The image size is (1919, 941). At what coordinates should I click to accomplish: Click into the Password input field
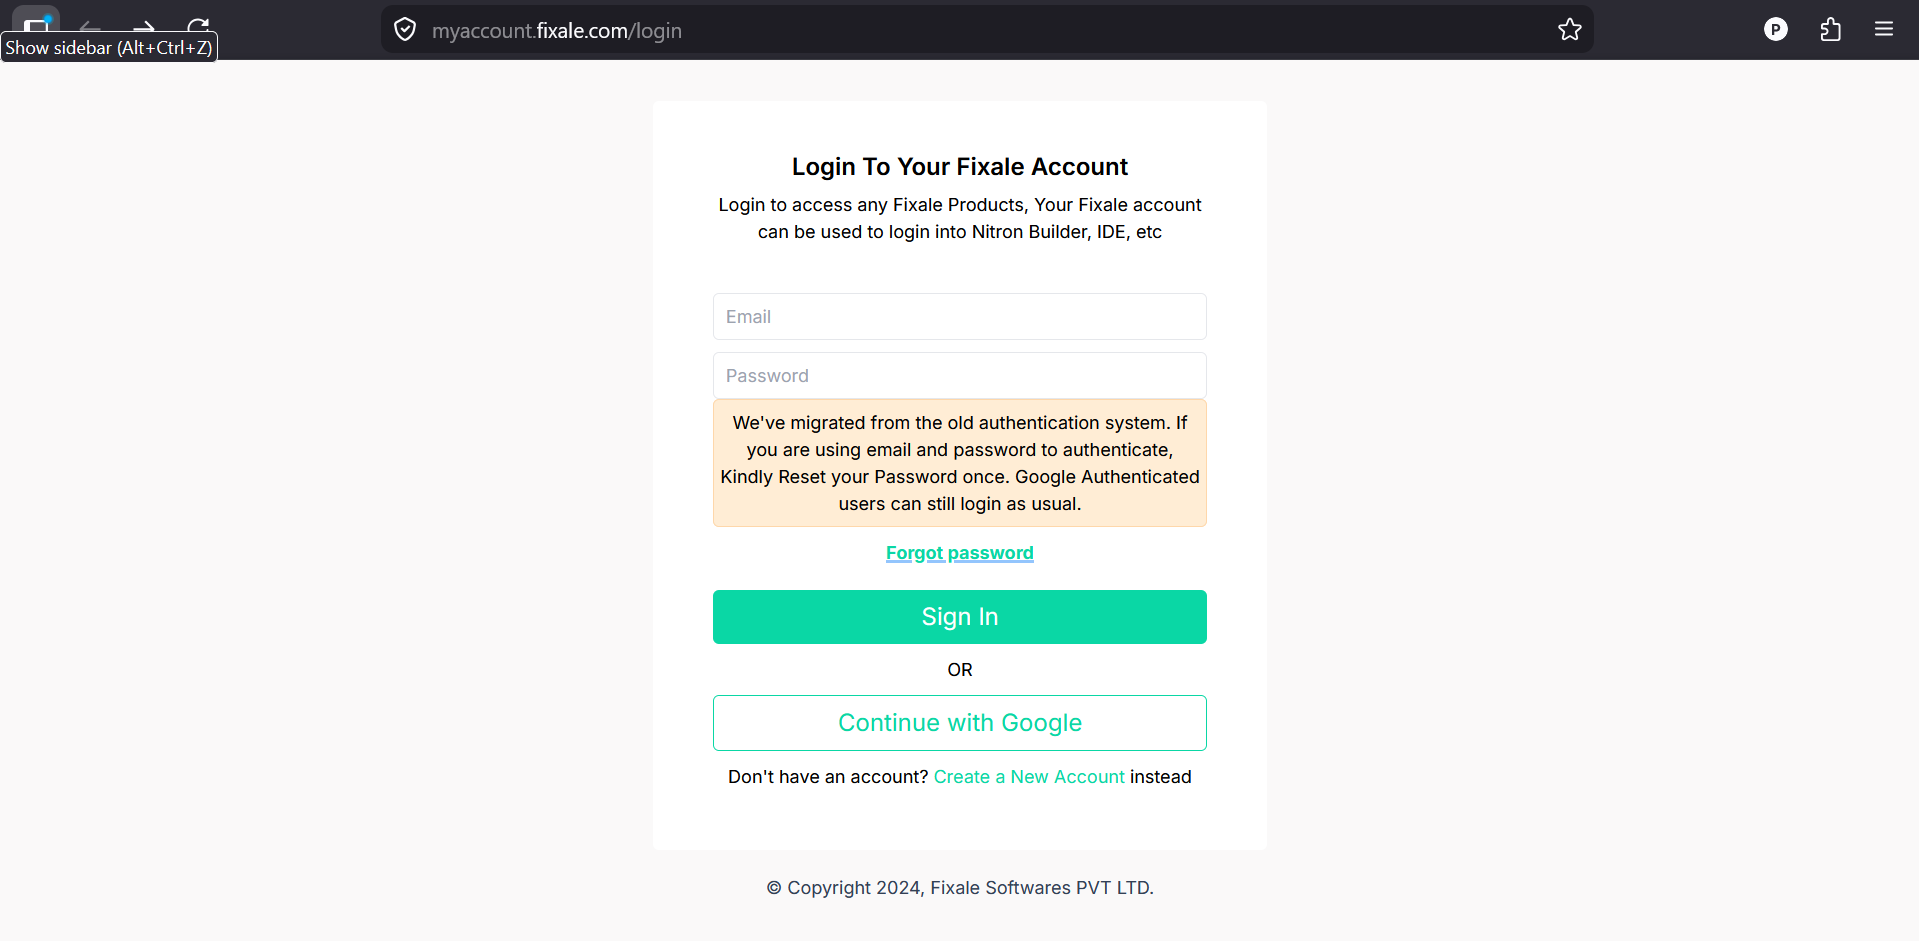pos(960,376)
